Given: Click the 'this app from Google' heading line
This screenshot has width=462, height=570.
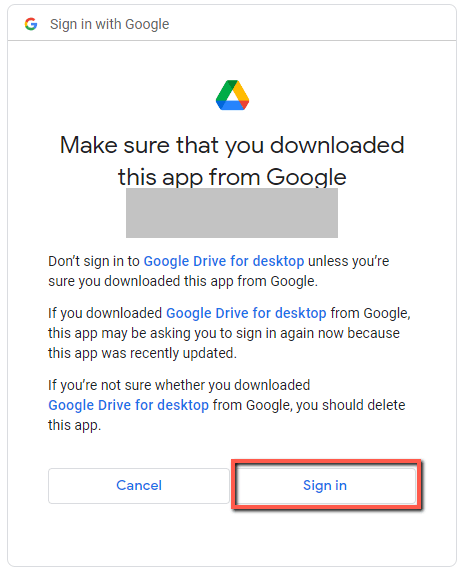Looking at the screenshot, I should [232, 177].
